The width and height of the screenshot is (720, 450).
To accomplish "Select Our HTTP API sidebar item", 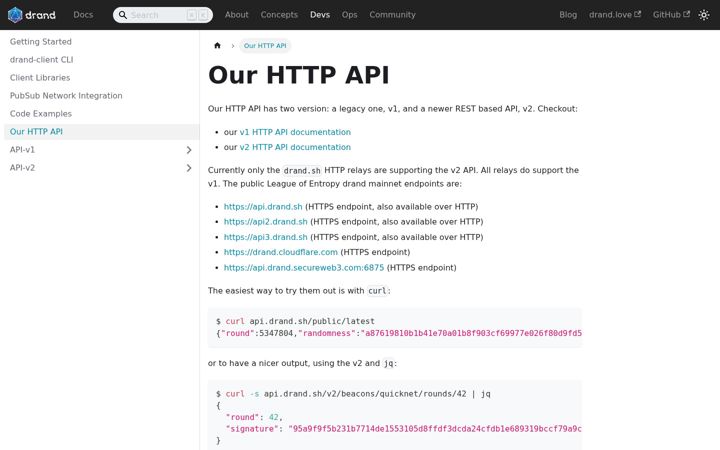I will (102, 132).
